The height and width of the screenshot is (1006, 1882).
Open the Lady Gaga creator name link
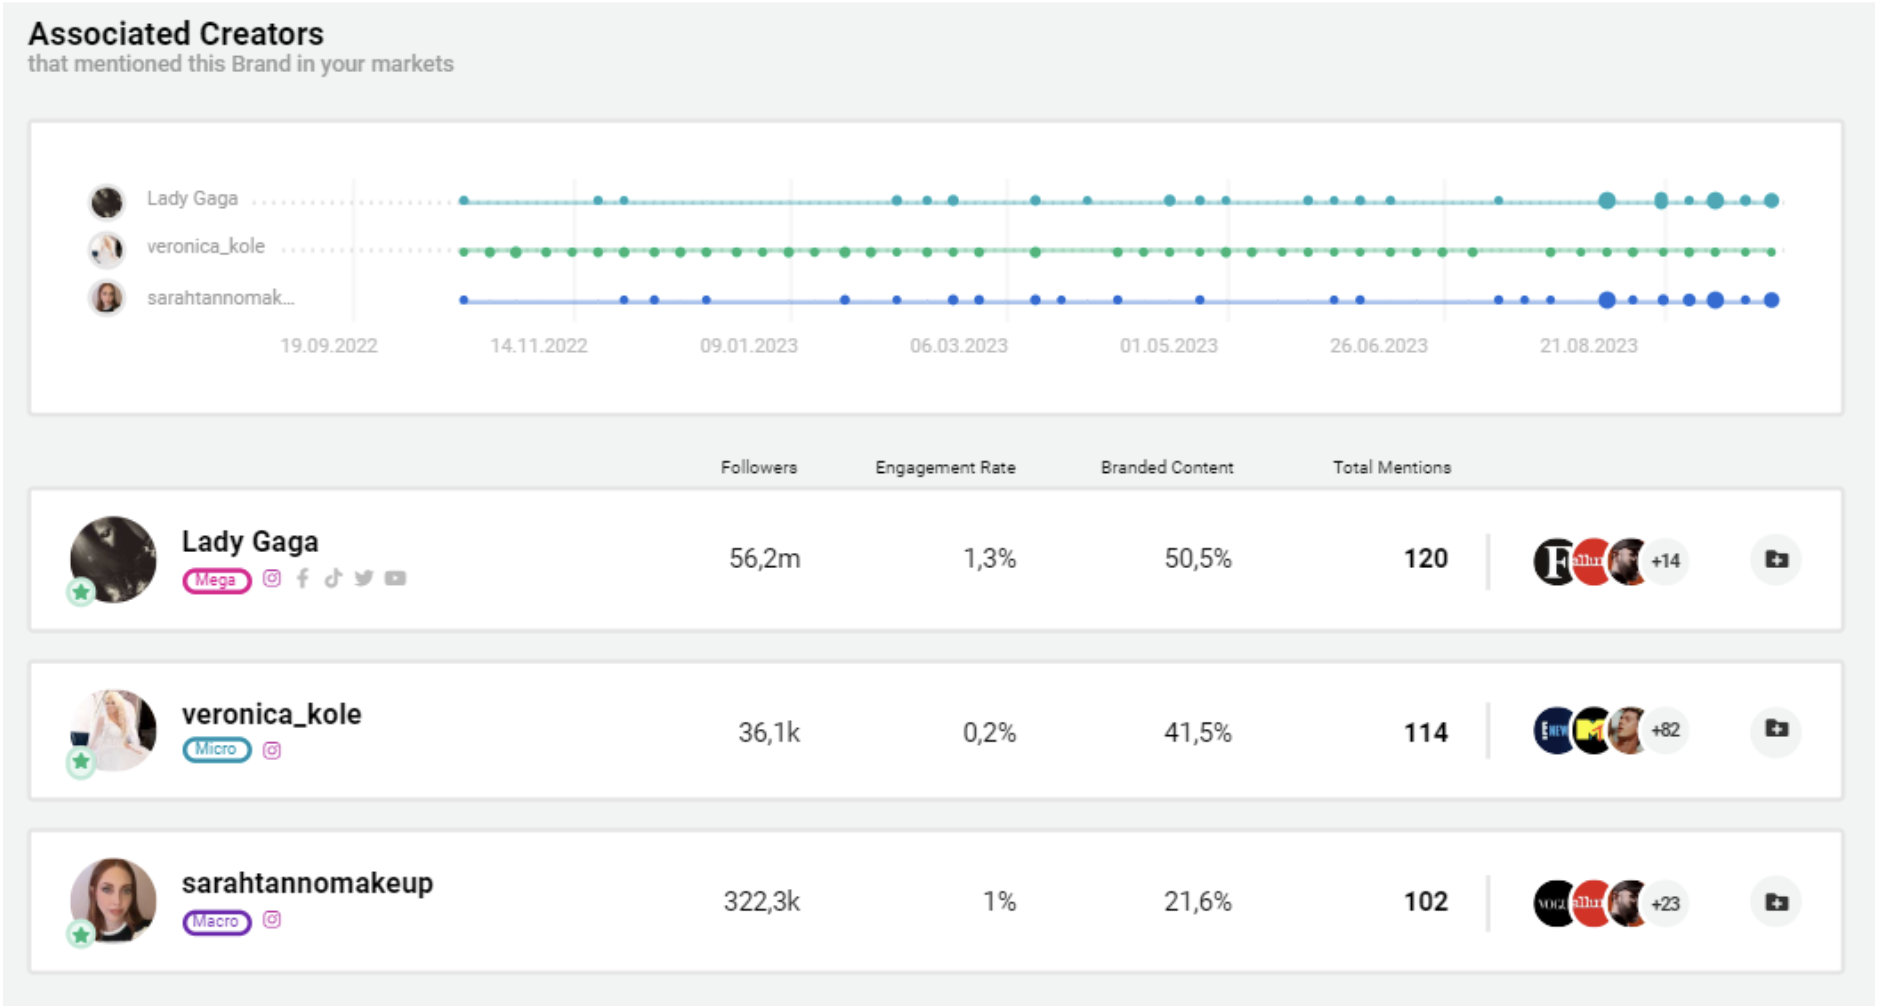(250, 541)
